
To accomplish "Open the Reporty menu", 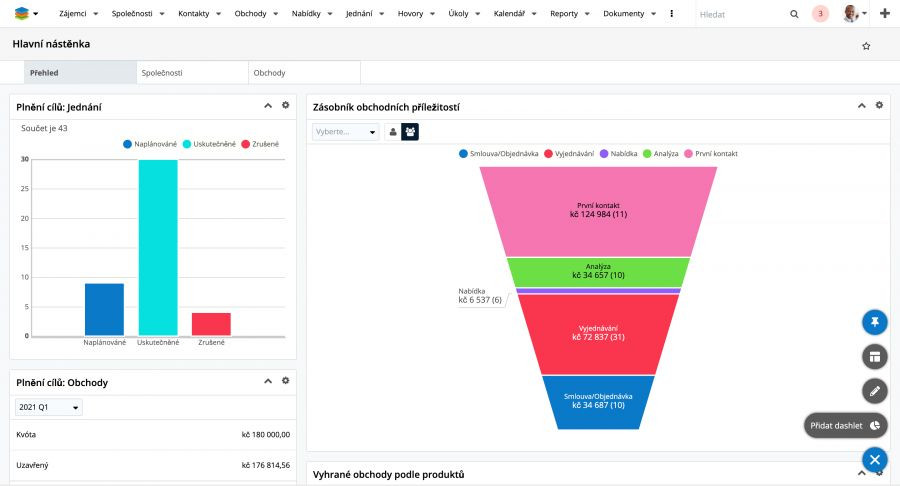I will pos(569,14).
